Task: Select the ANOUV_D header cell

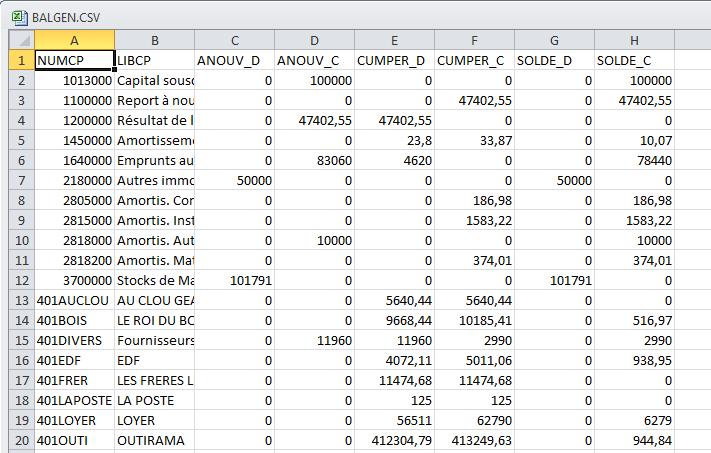Action: (234, 60)
